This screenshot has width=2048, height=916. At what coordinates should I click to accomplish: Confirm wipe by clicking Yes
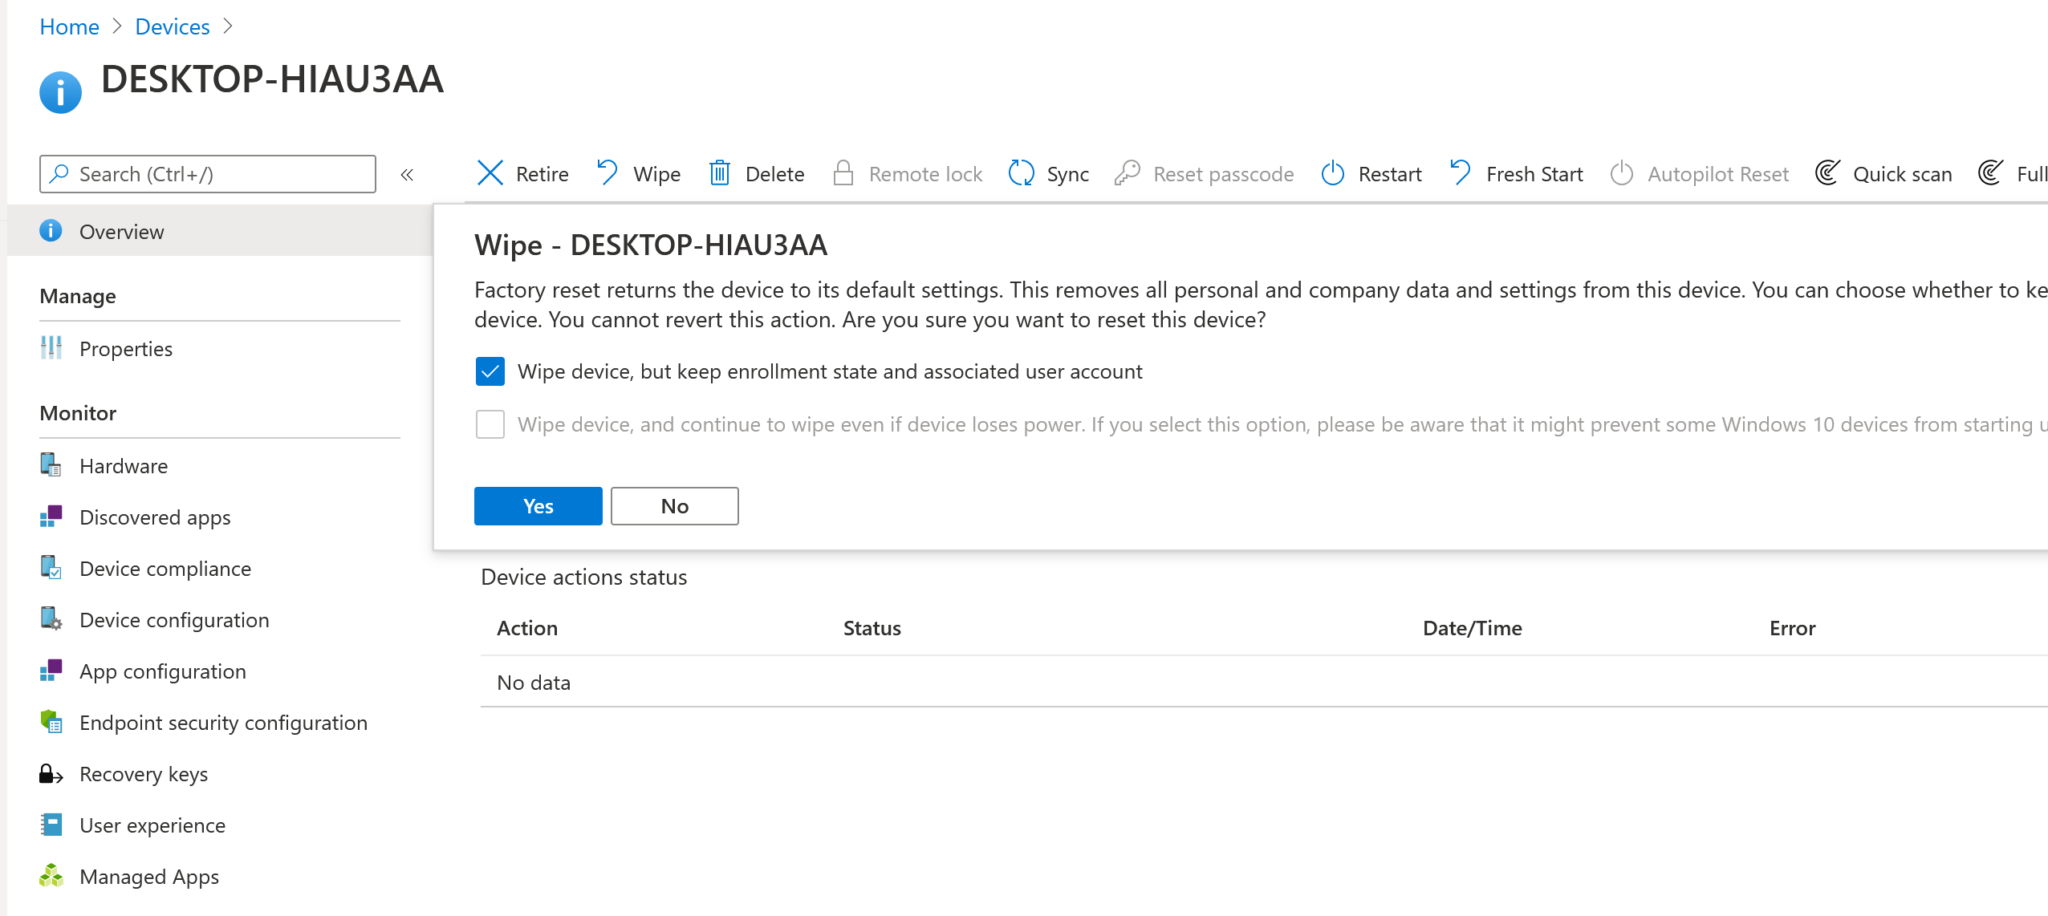(x=538, y=505)
